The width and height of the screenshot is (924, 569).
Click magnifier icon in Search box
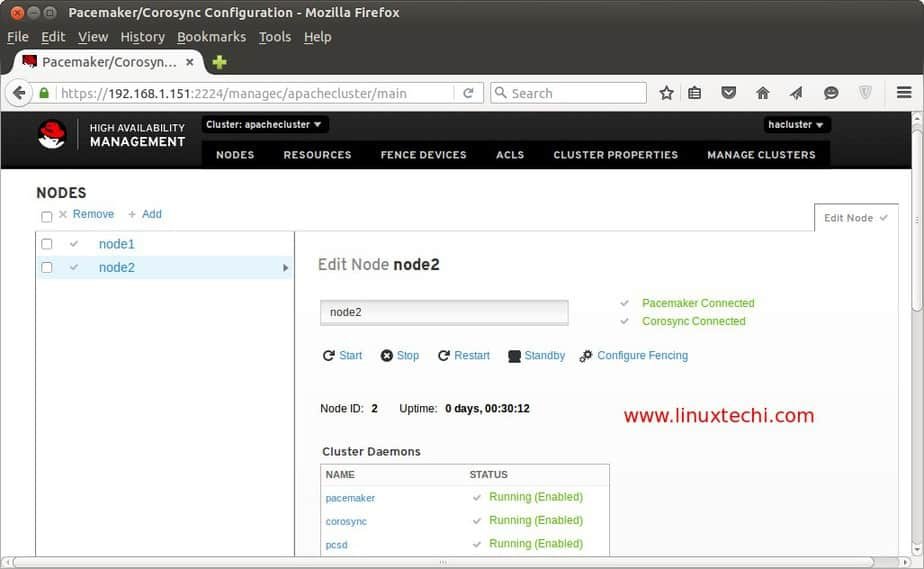click(500, 92)
